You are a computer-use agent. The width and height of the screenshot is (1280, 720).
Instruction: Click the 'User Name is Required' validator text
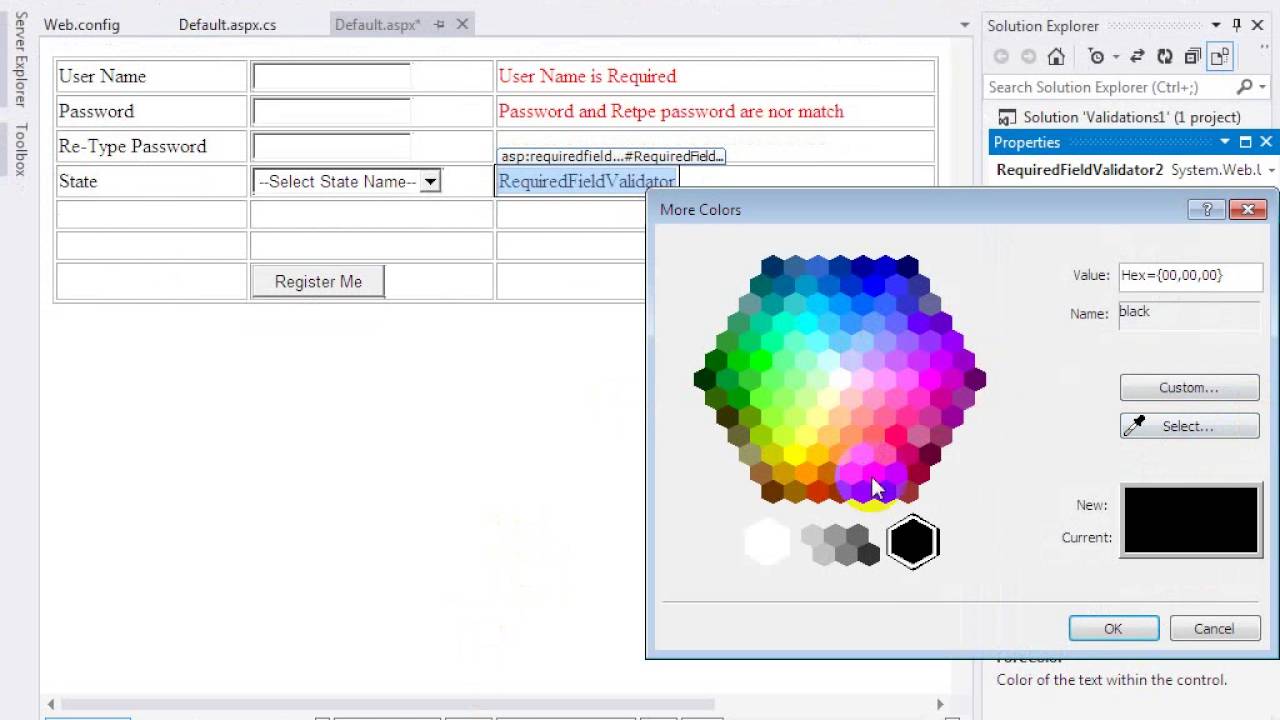pyautogui.click(x=587, y=76)
